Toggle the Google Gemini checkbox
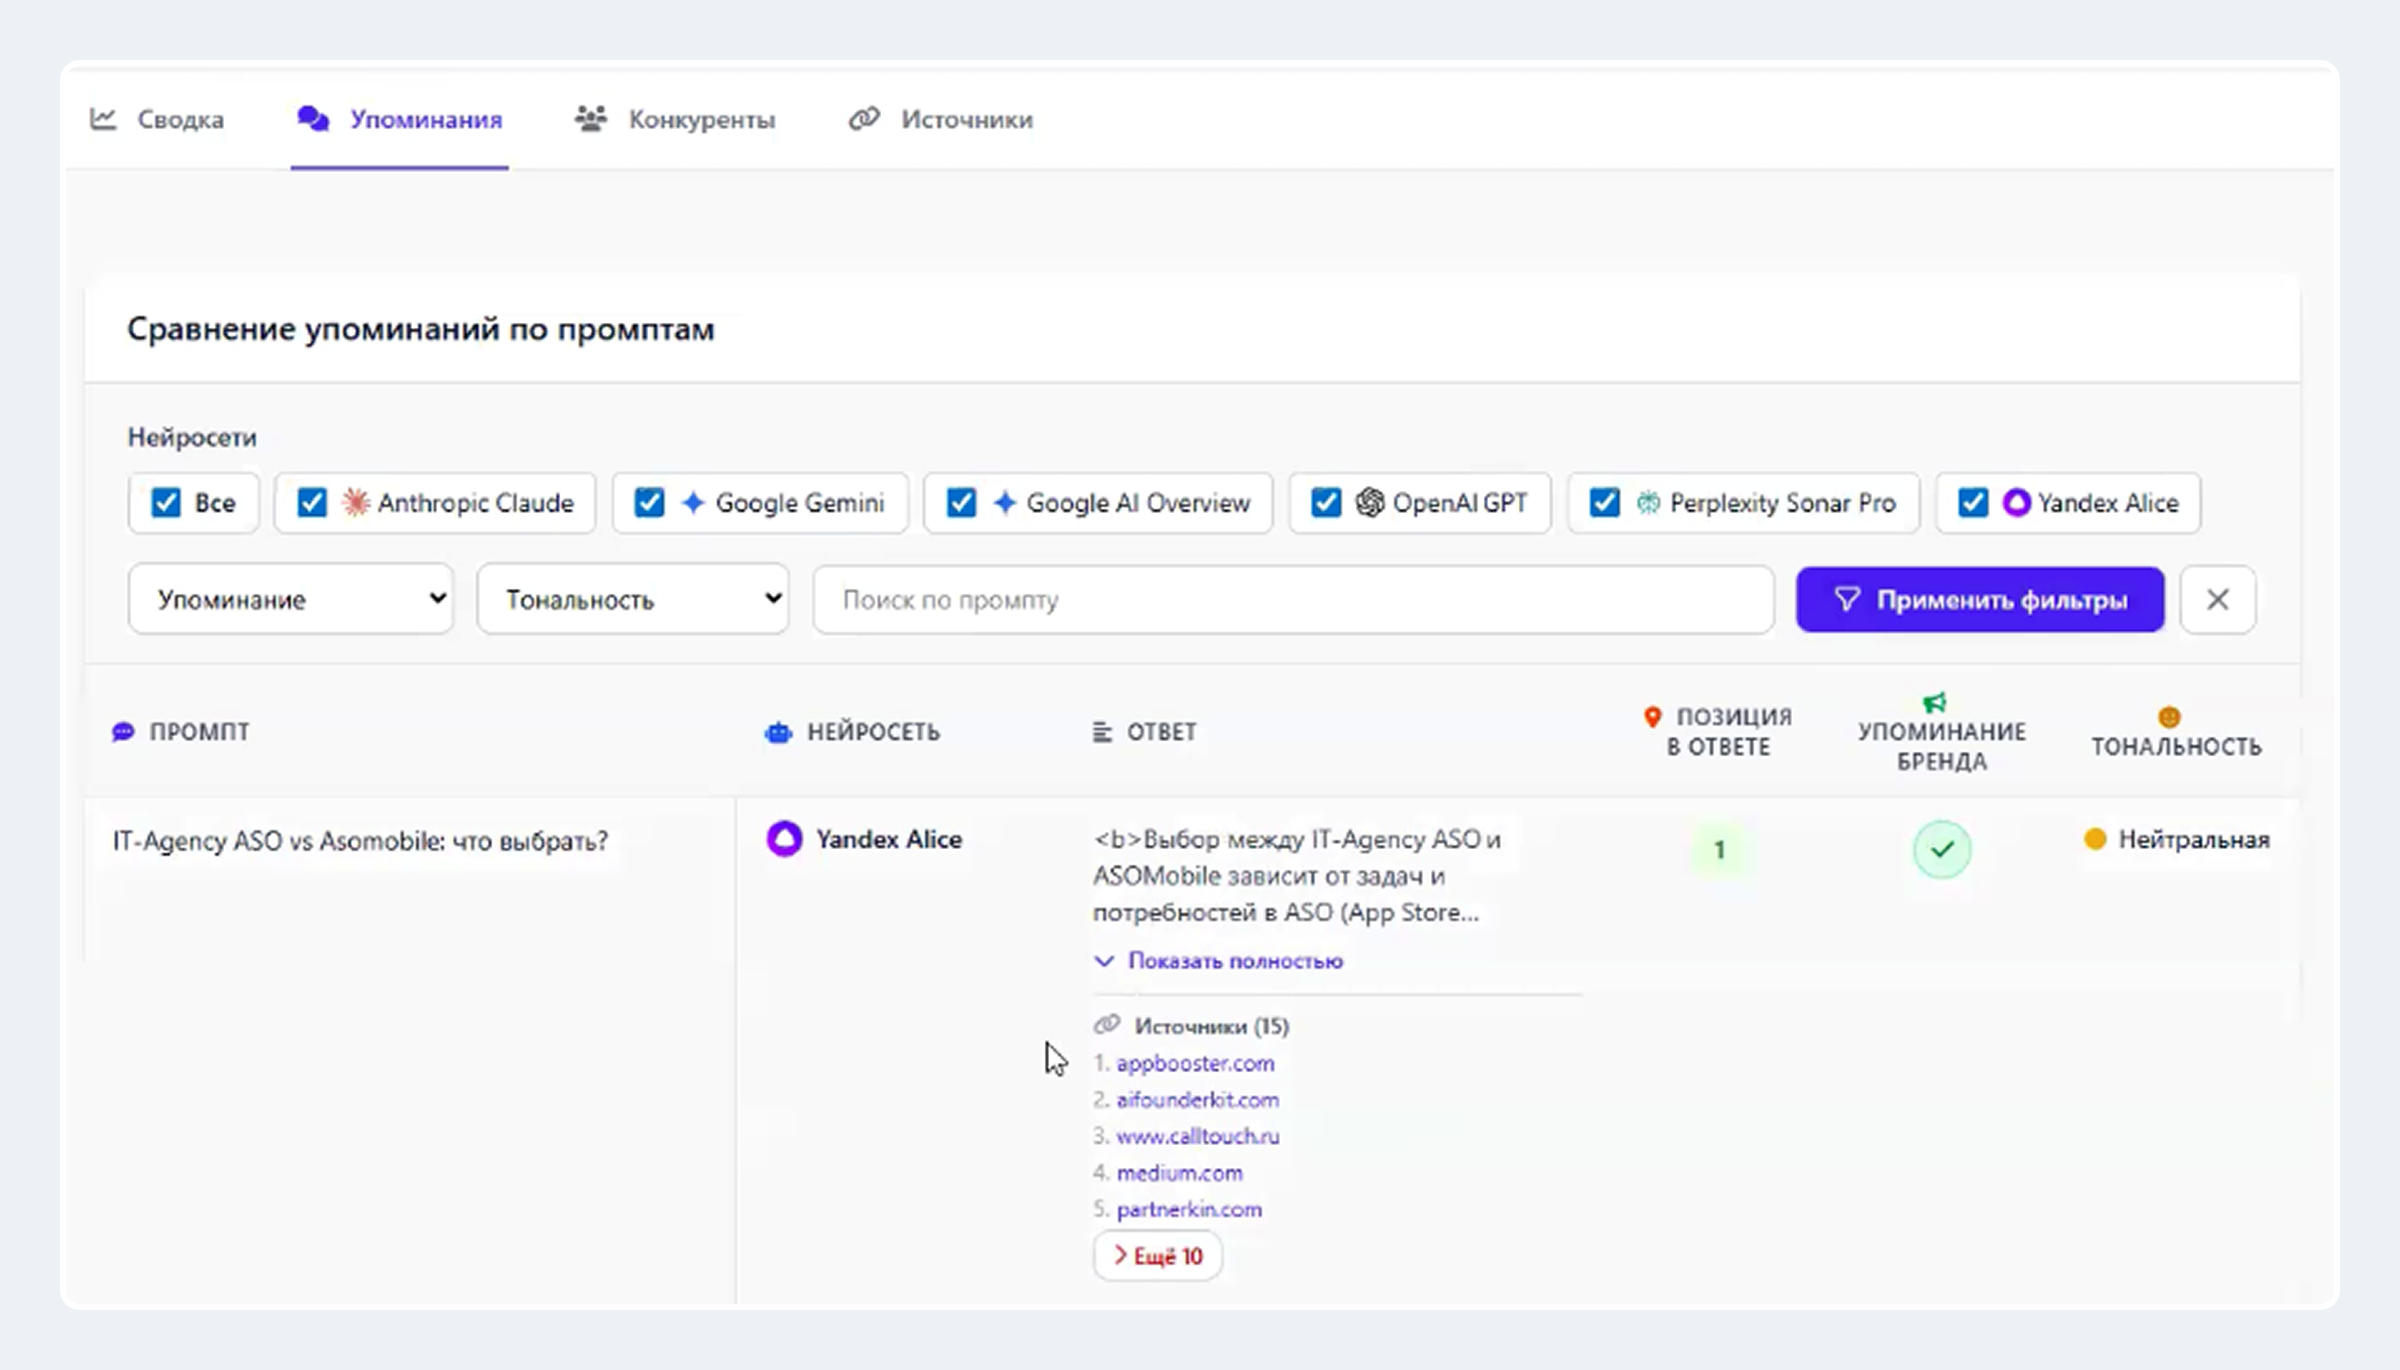Screen dimensions: 2400x1370 [649, 502]
